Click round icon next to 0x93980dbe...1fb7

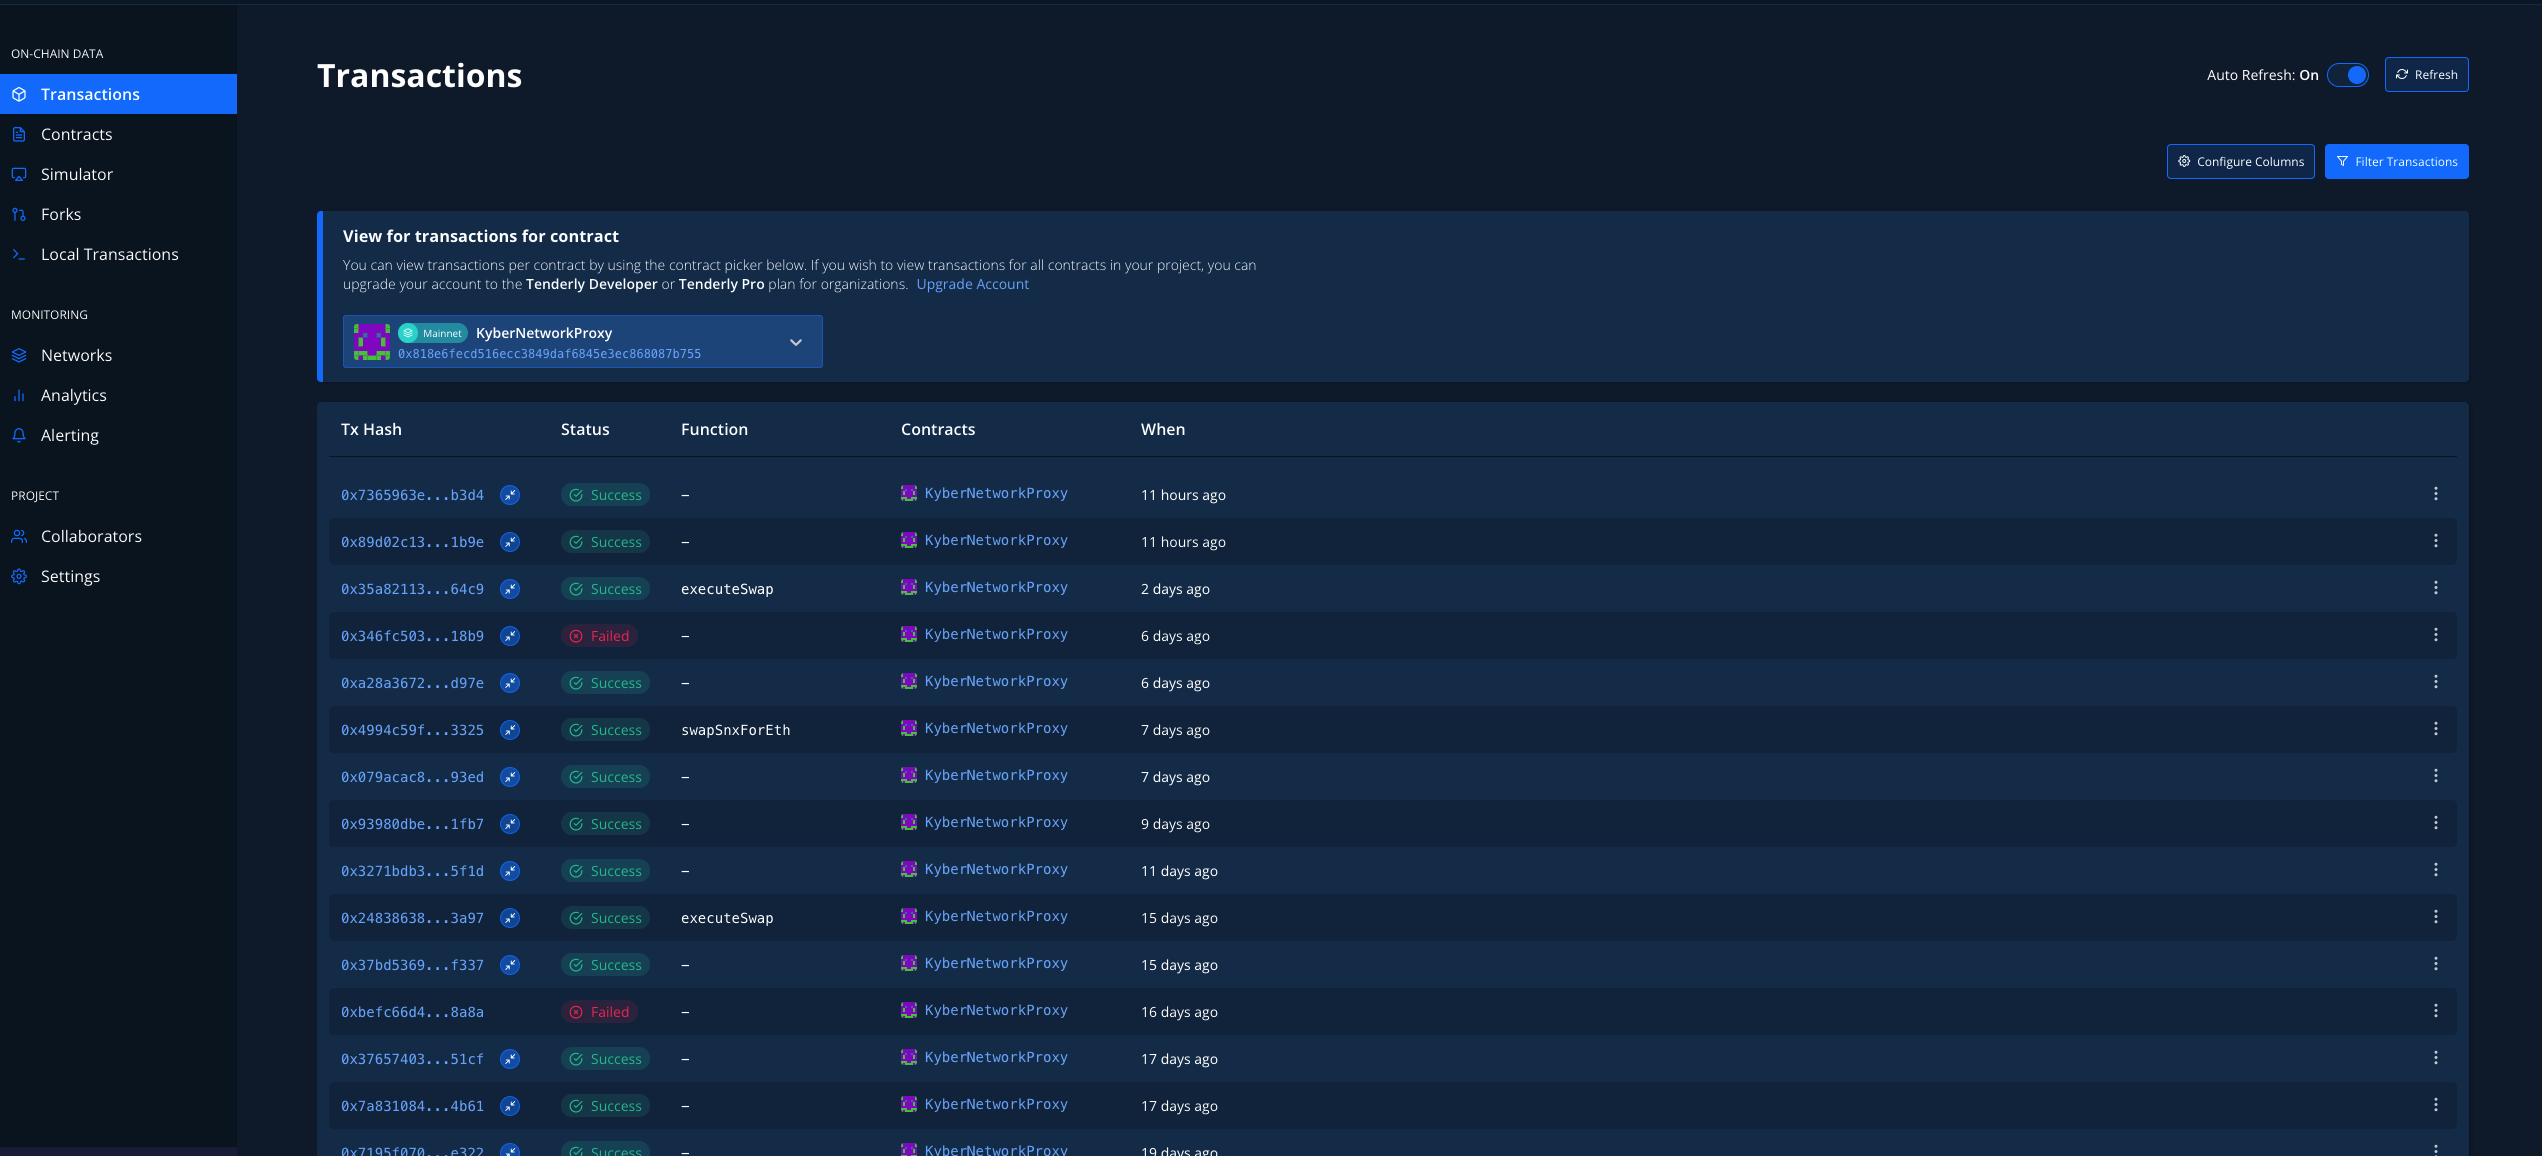pos(510,824)
